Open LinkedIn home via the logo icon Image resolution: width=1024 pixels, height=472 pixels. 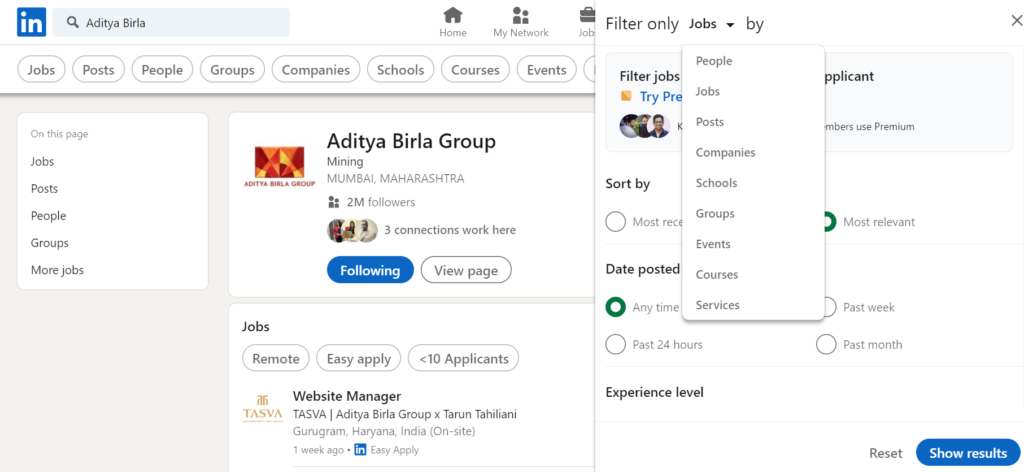31,22
